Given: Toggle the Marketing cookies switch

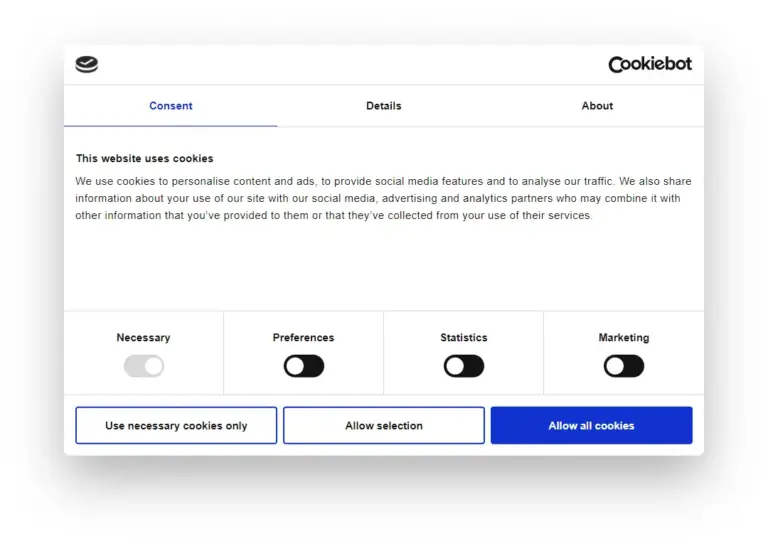Looking at the screenshot, I should [624, 366].
